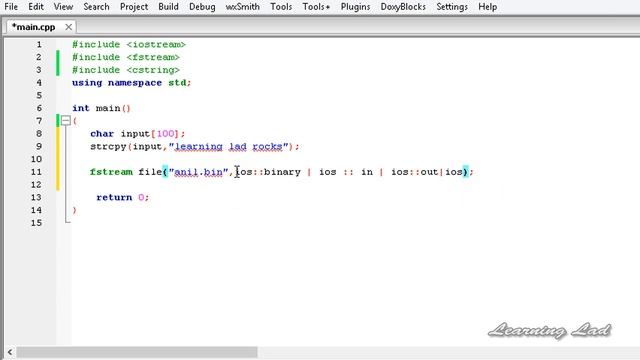Click the 'return 0;' statement

123,198
